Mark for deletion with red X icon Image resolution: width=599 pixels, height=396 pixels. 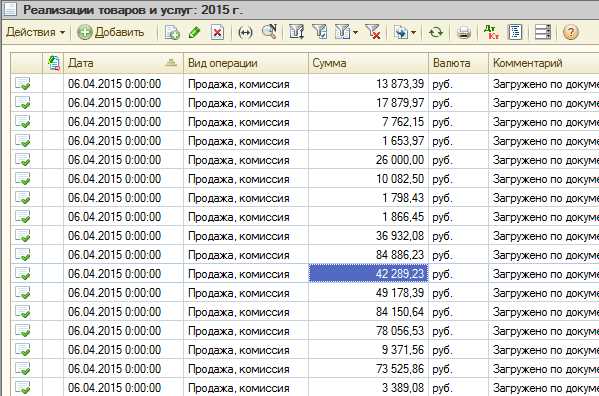click(217, 32)
